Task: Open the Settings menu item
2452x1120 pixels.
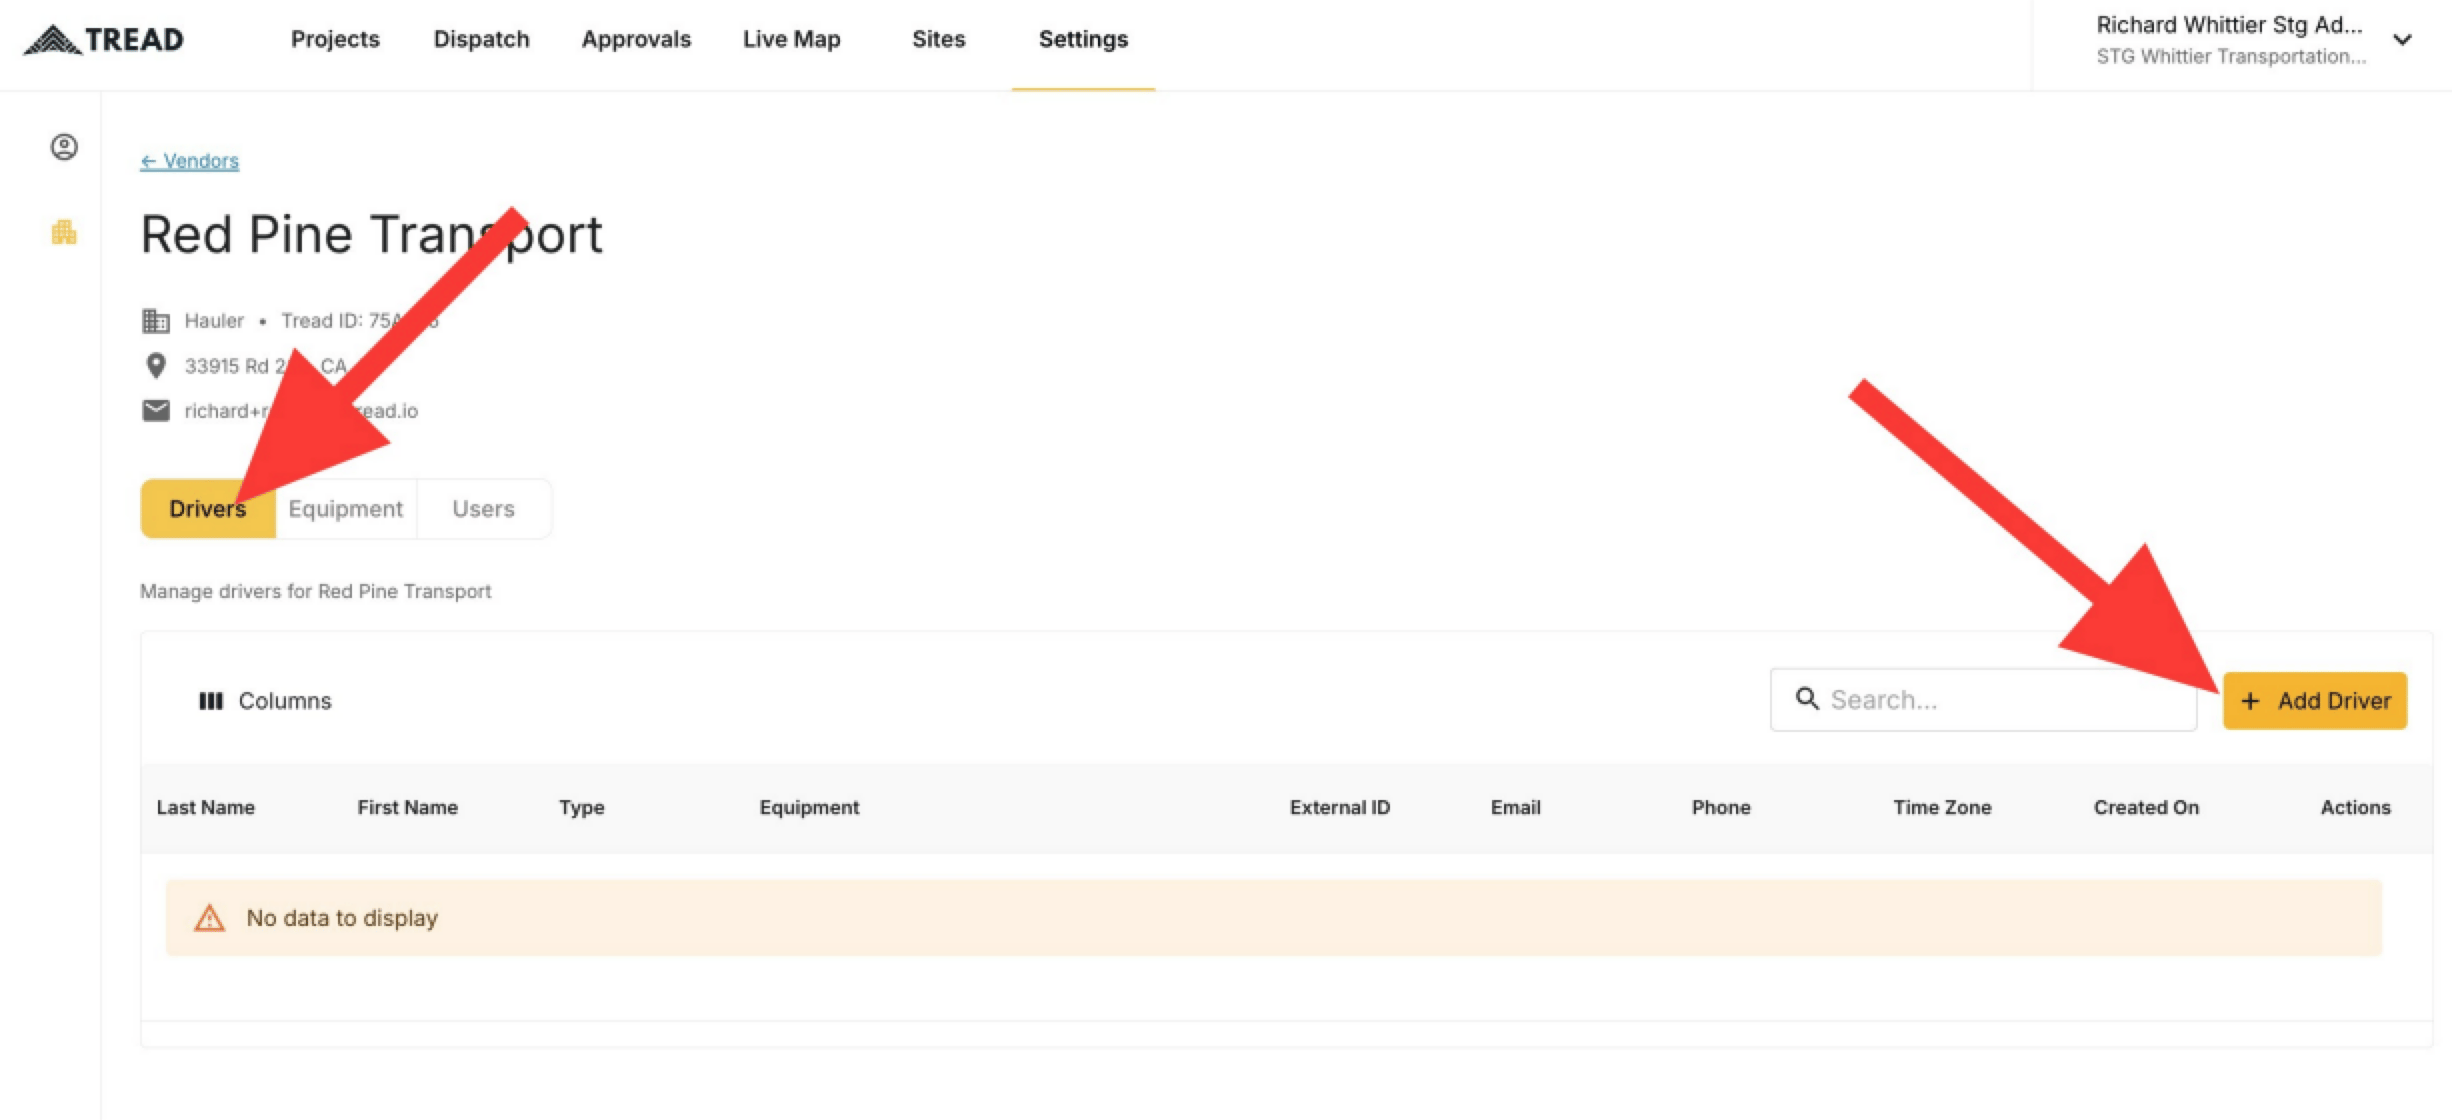Action: (1083, 39)
